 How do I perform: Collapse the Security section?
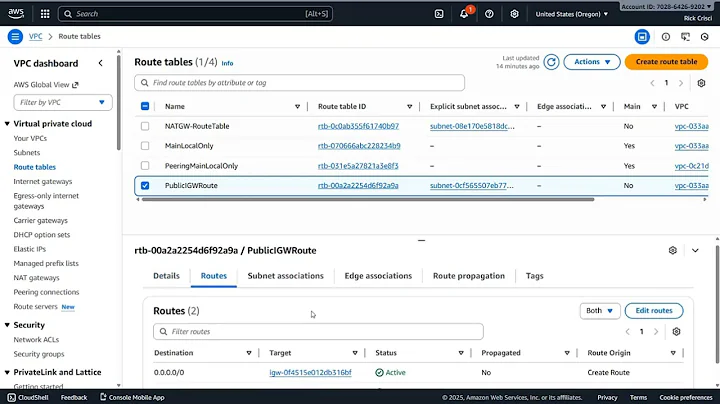coord(7,325)
